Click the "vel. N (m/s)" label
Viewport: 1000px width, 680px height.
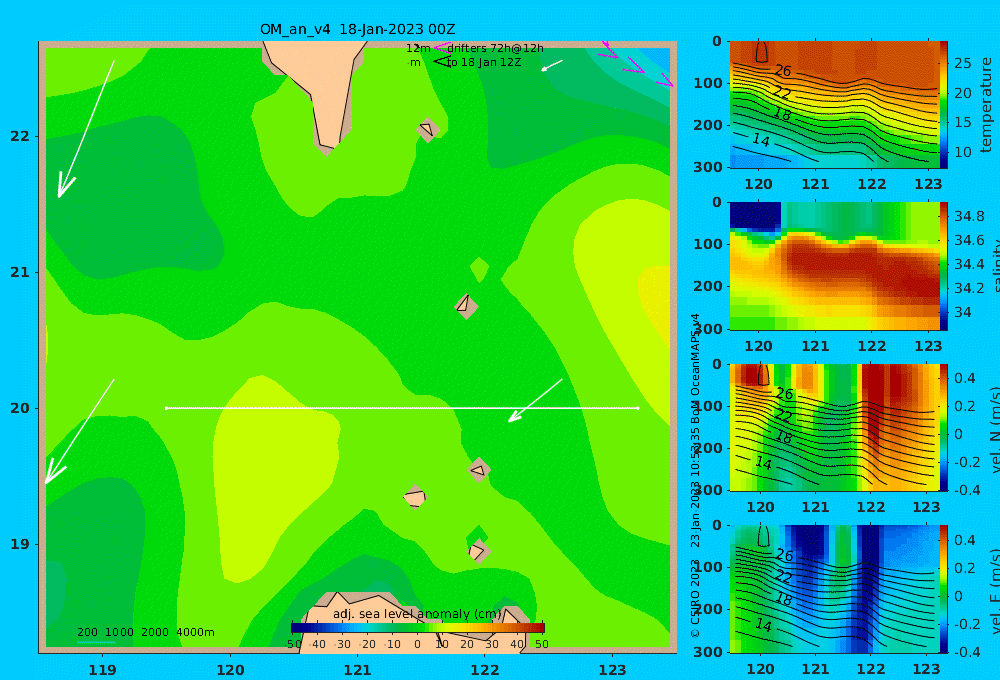pyautogui.click(x=994, y=429)
